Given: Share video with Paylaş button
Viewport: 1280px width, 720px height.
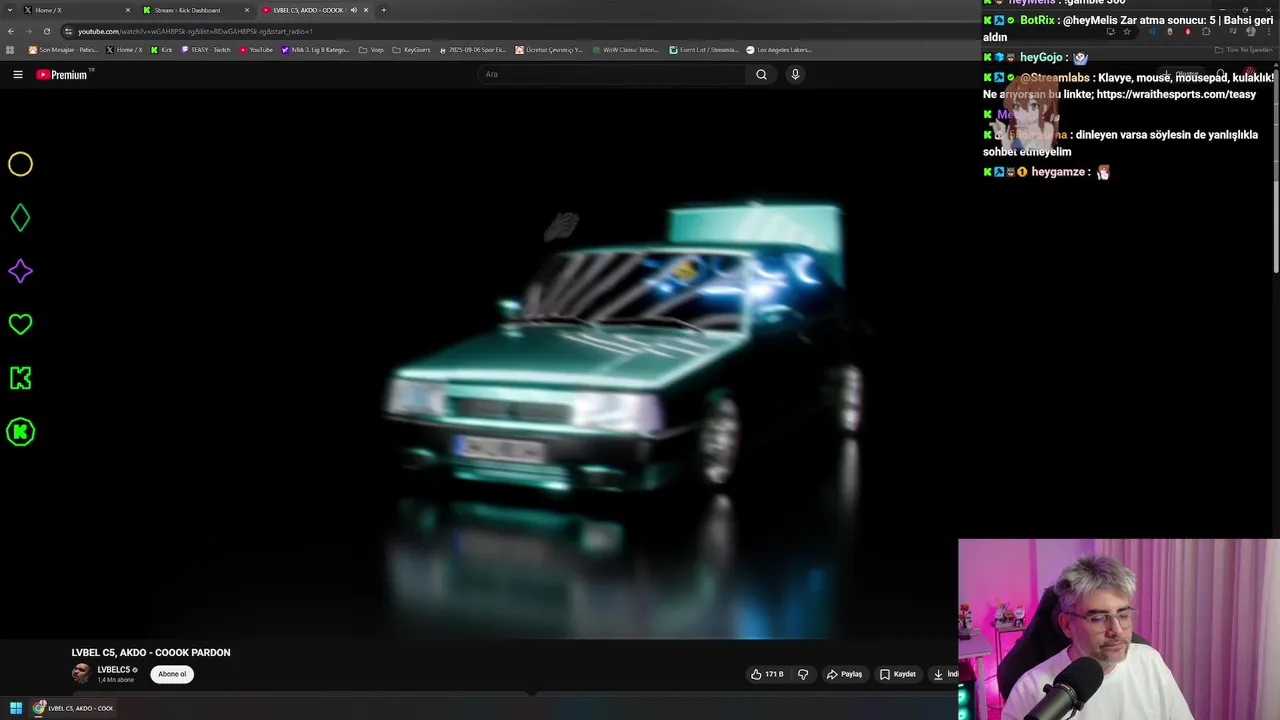Looking at the screenshot, I should [844, 674].
